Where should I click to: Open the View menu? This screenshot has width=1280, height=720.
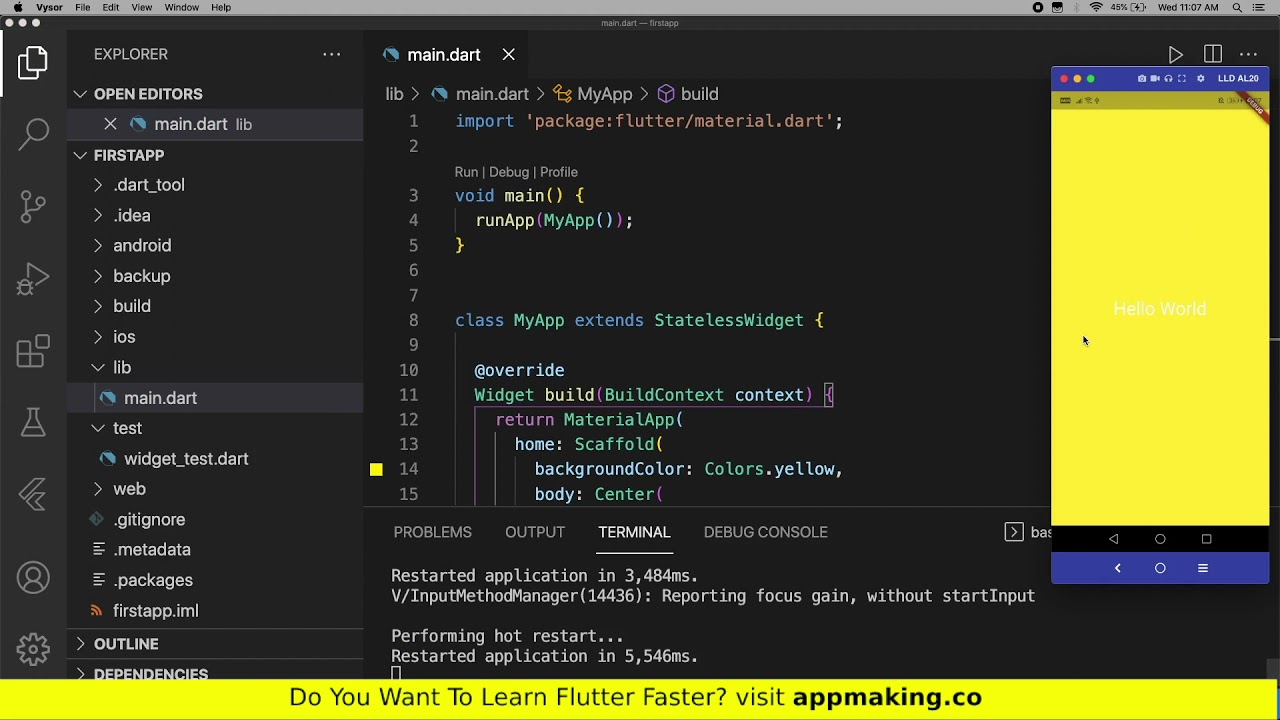click(142, 8)
